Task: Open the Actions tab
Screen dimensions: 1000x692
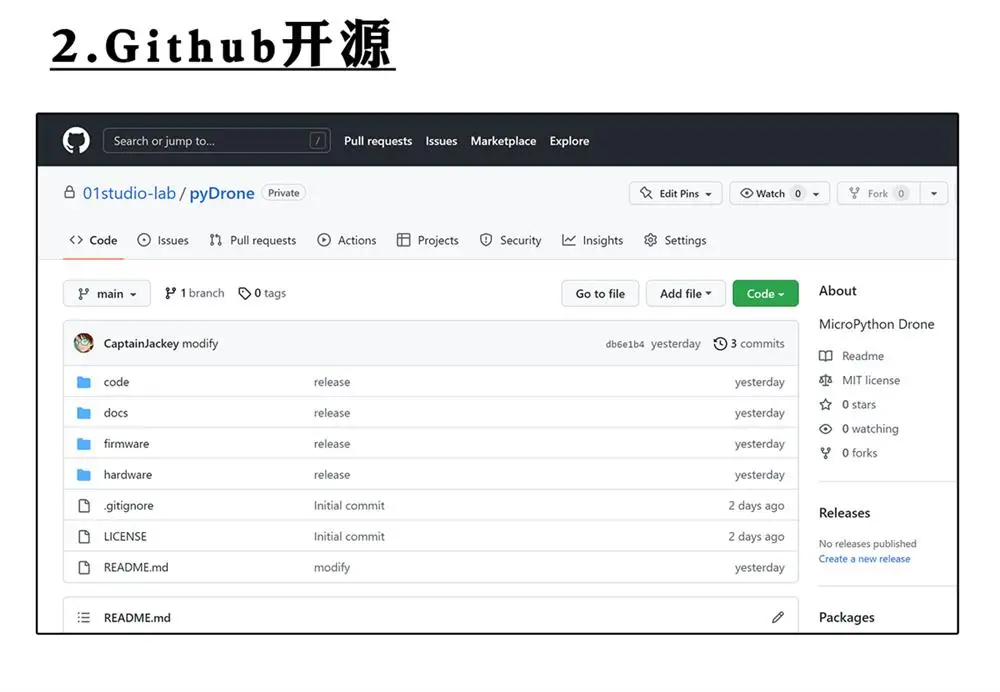Action: click(347, 240)
